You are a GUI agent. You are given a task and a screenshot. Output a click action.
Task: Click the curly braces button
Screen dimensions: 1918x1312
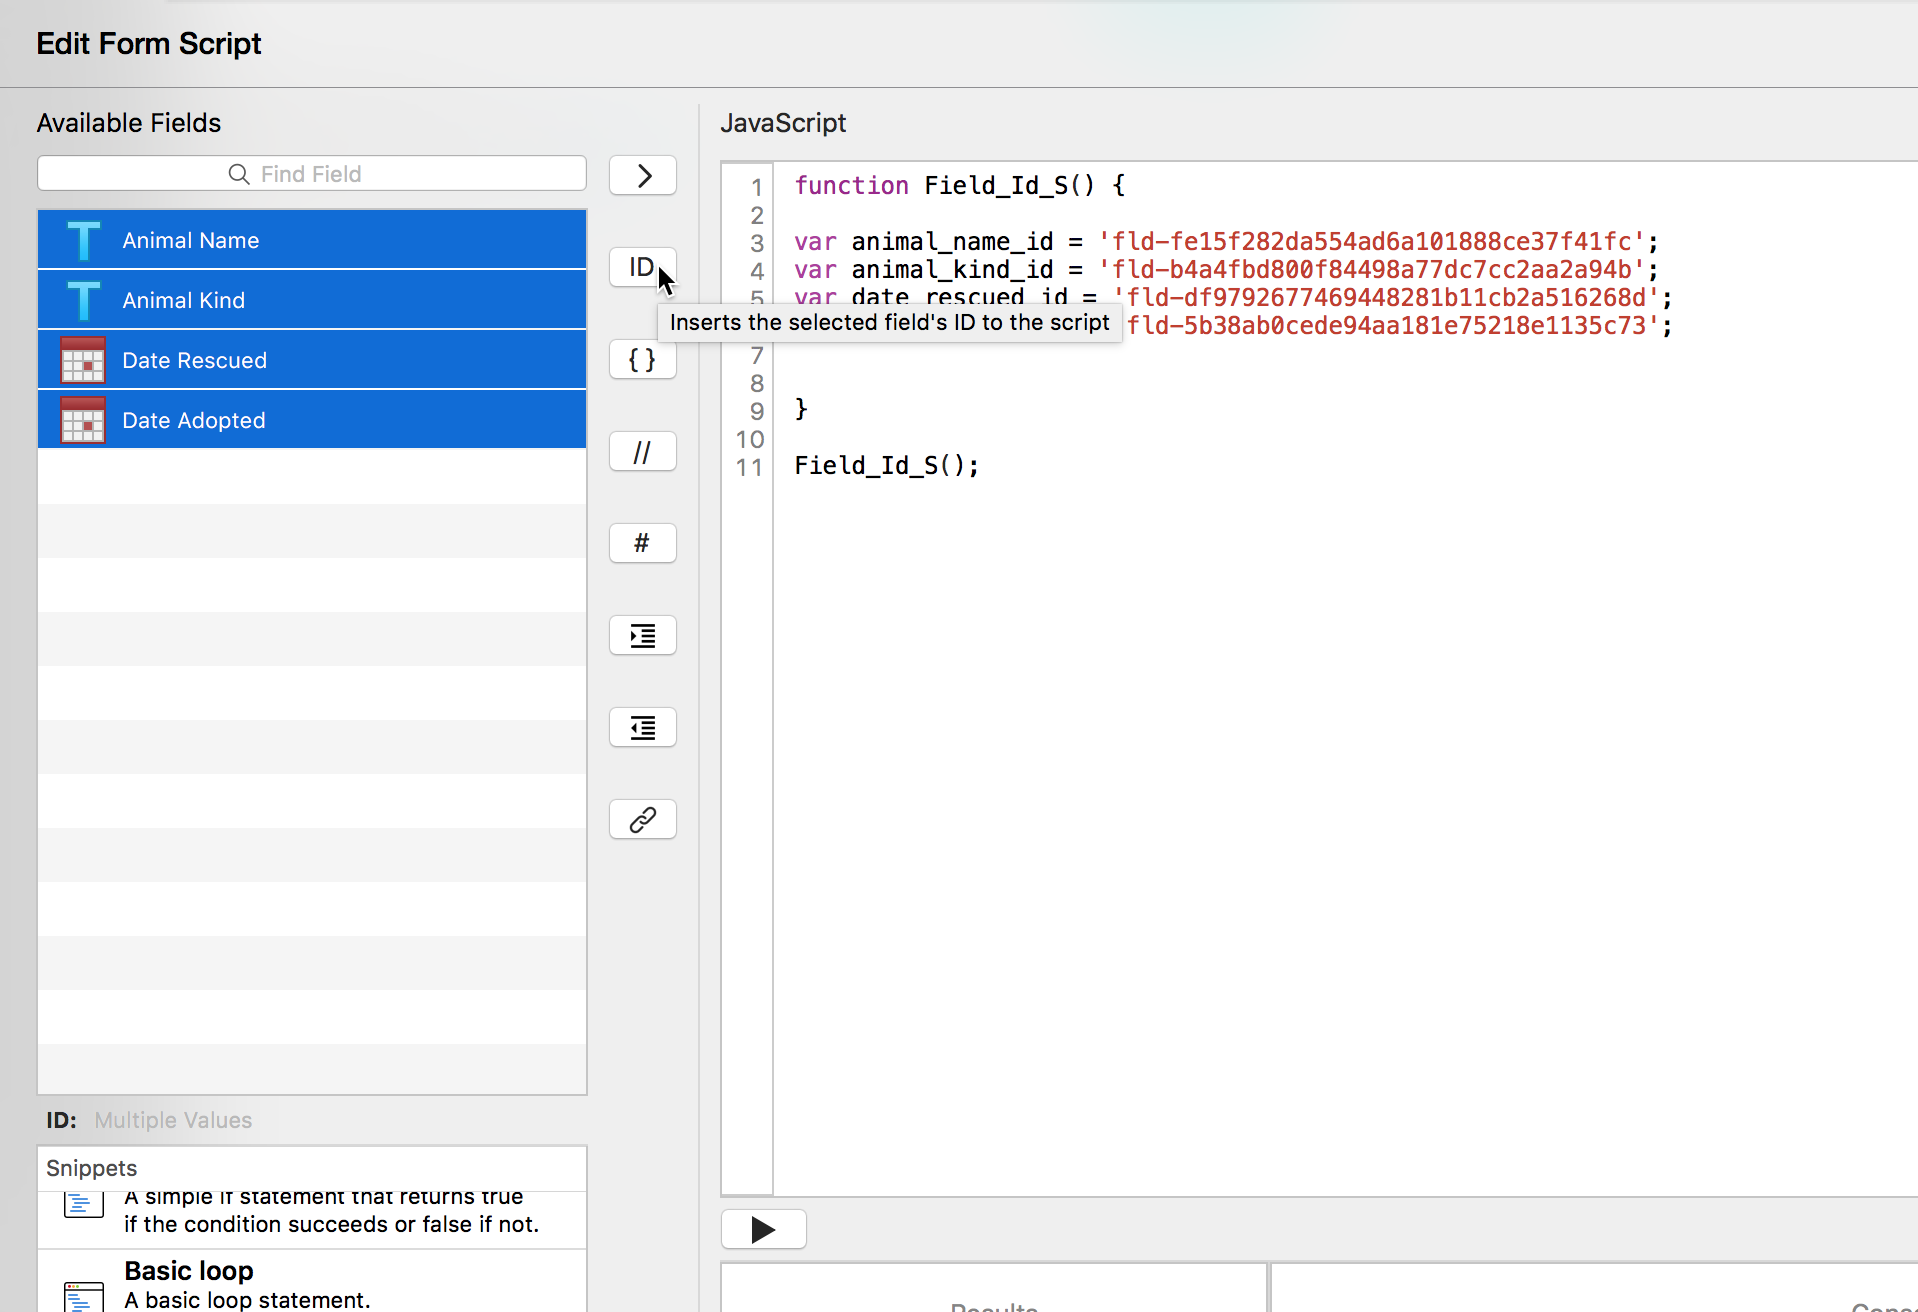pyautogui.click(x=643, y=360)
